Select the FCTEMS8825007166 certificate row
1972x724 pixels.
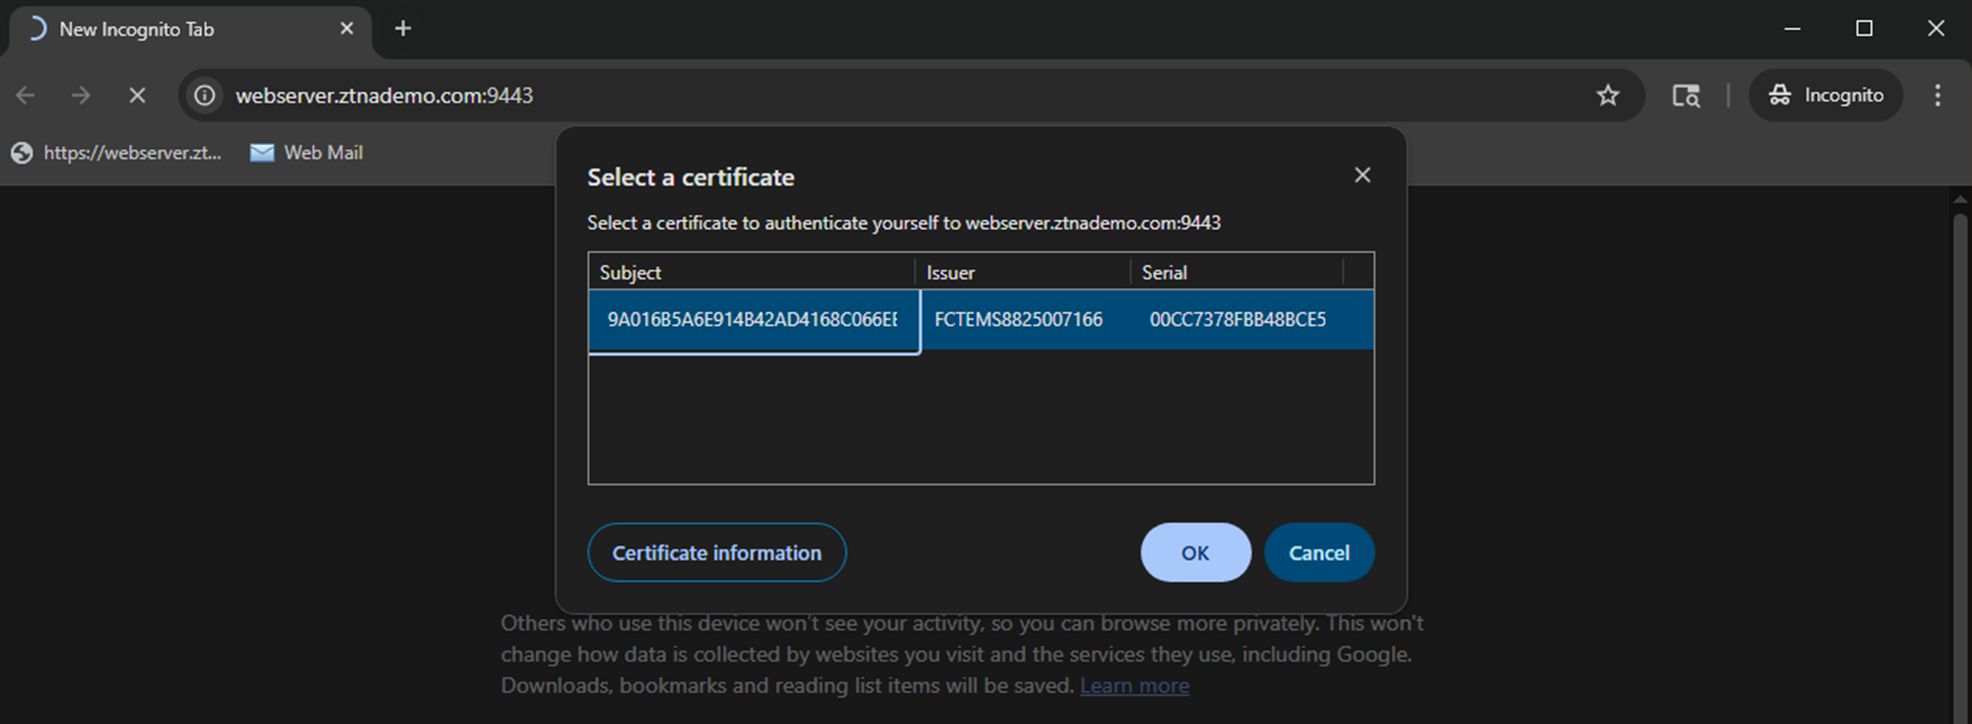(x=1018, y=320)
